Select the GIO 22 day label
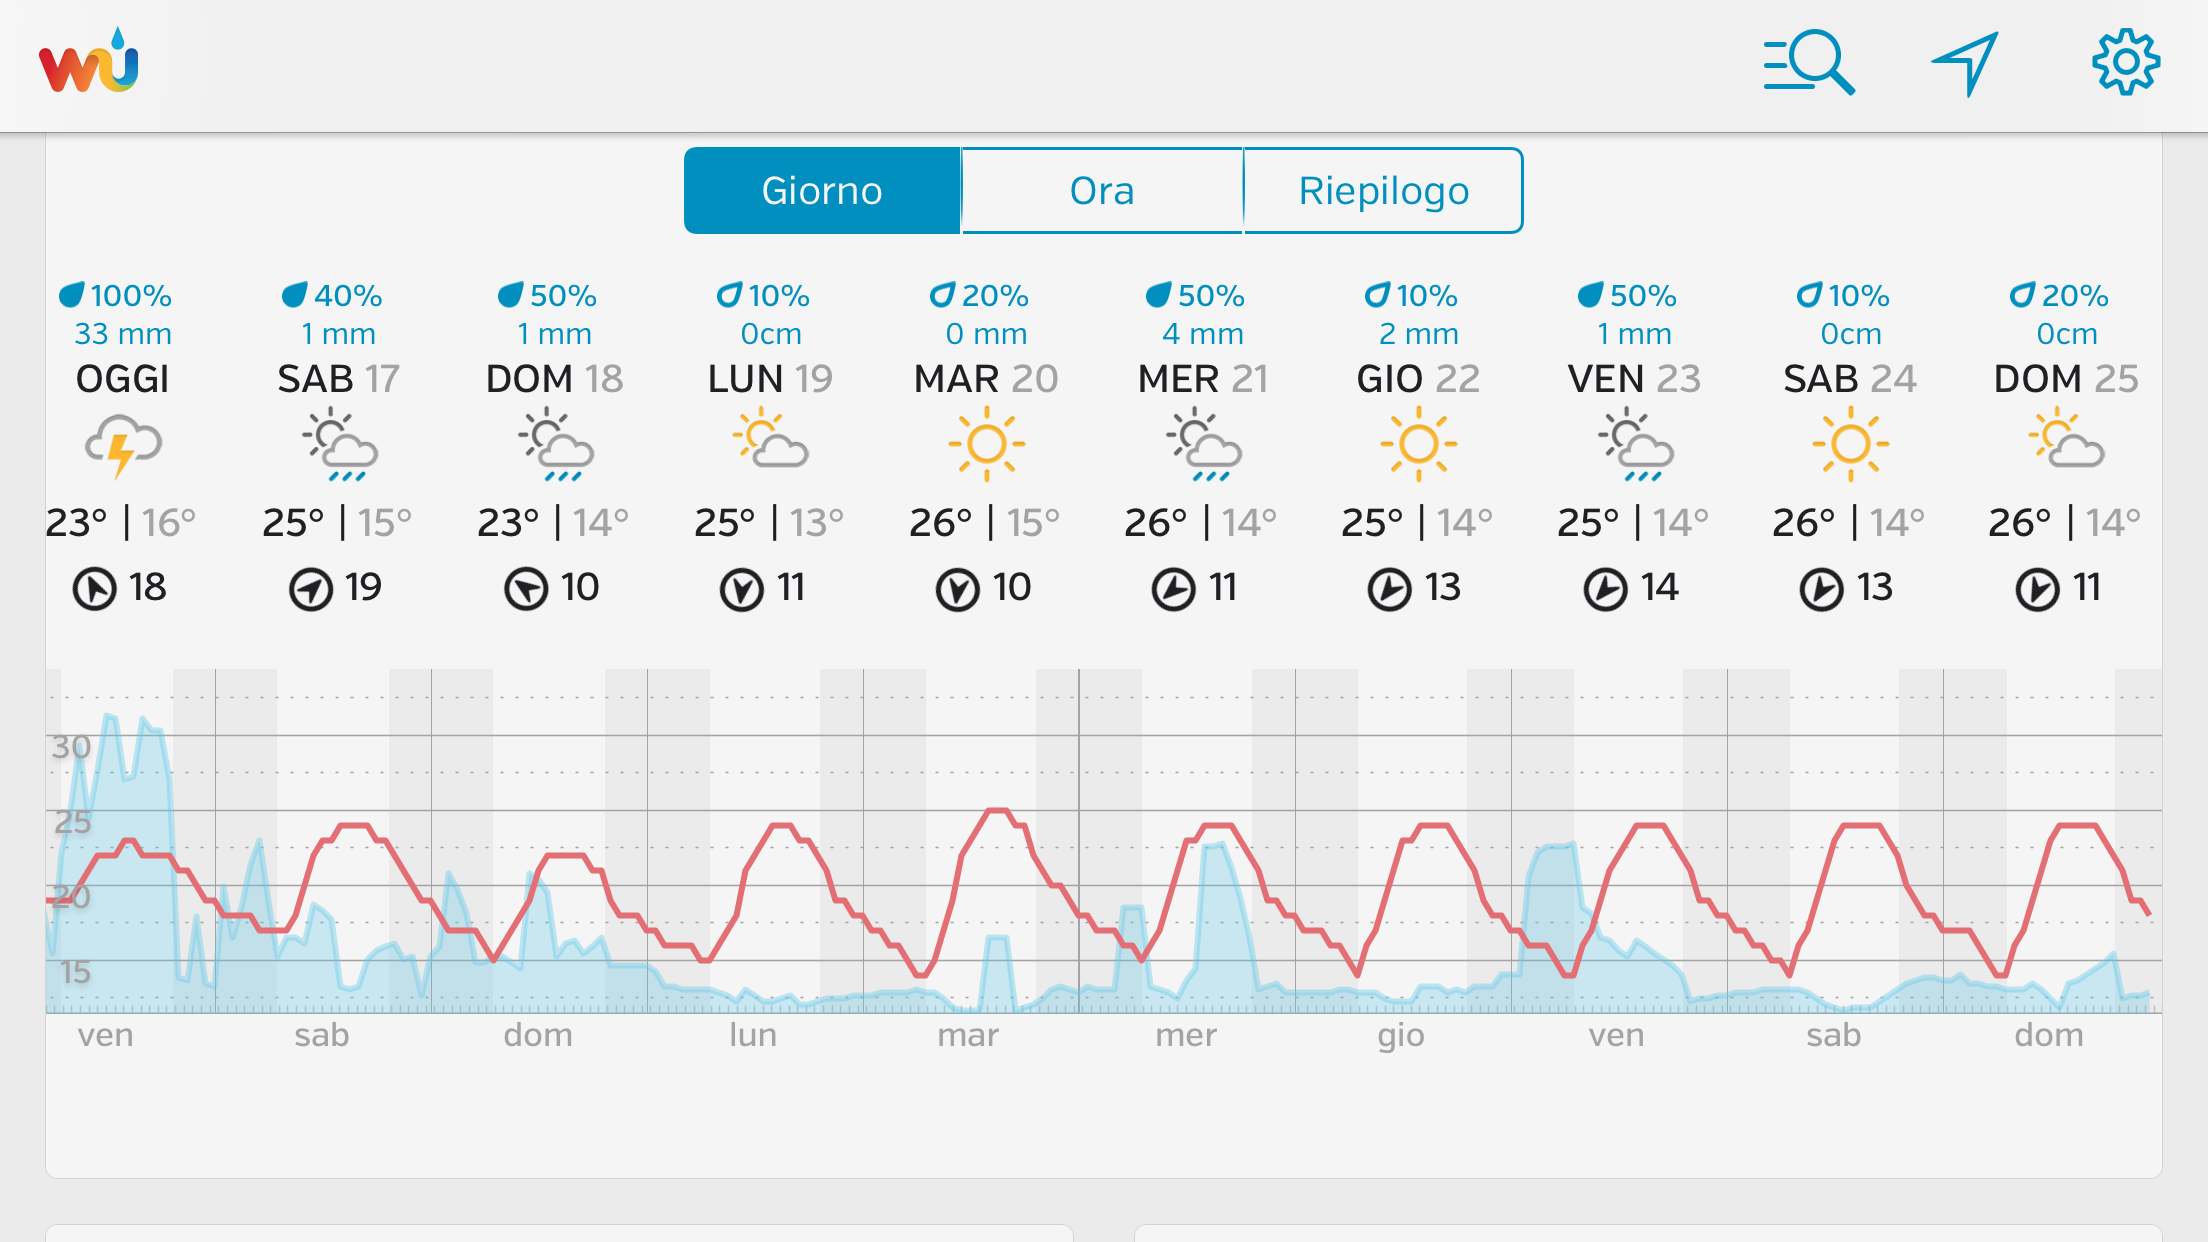Screen dimensions: 2208x1242 tap(1418, 379)
